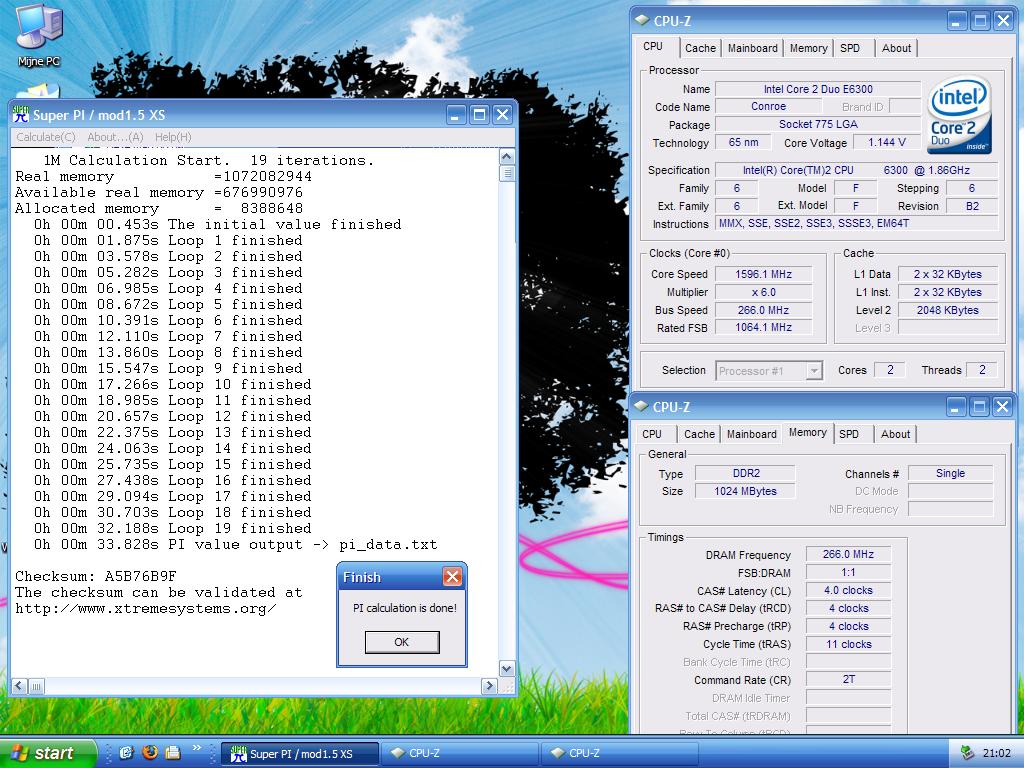Click CAS# Latency value 4.0 clocks

point(848,590)
